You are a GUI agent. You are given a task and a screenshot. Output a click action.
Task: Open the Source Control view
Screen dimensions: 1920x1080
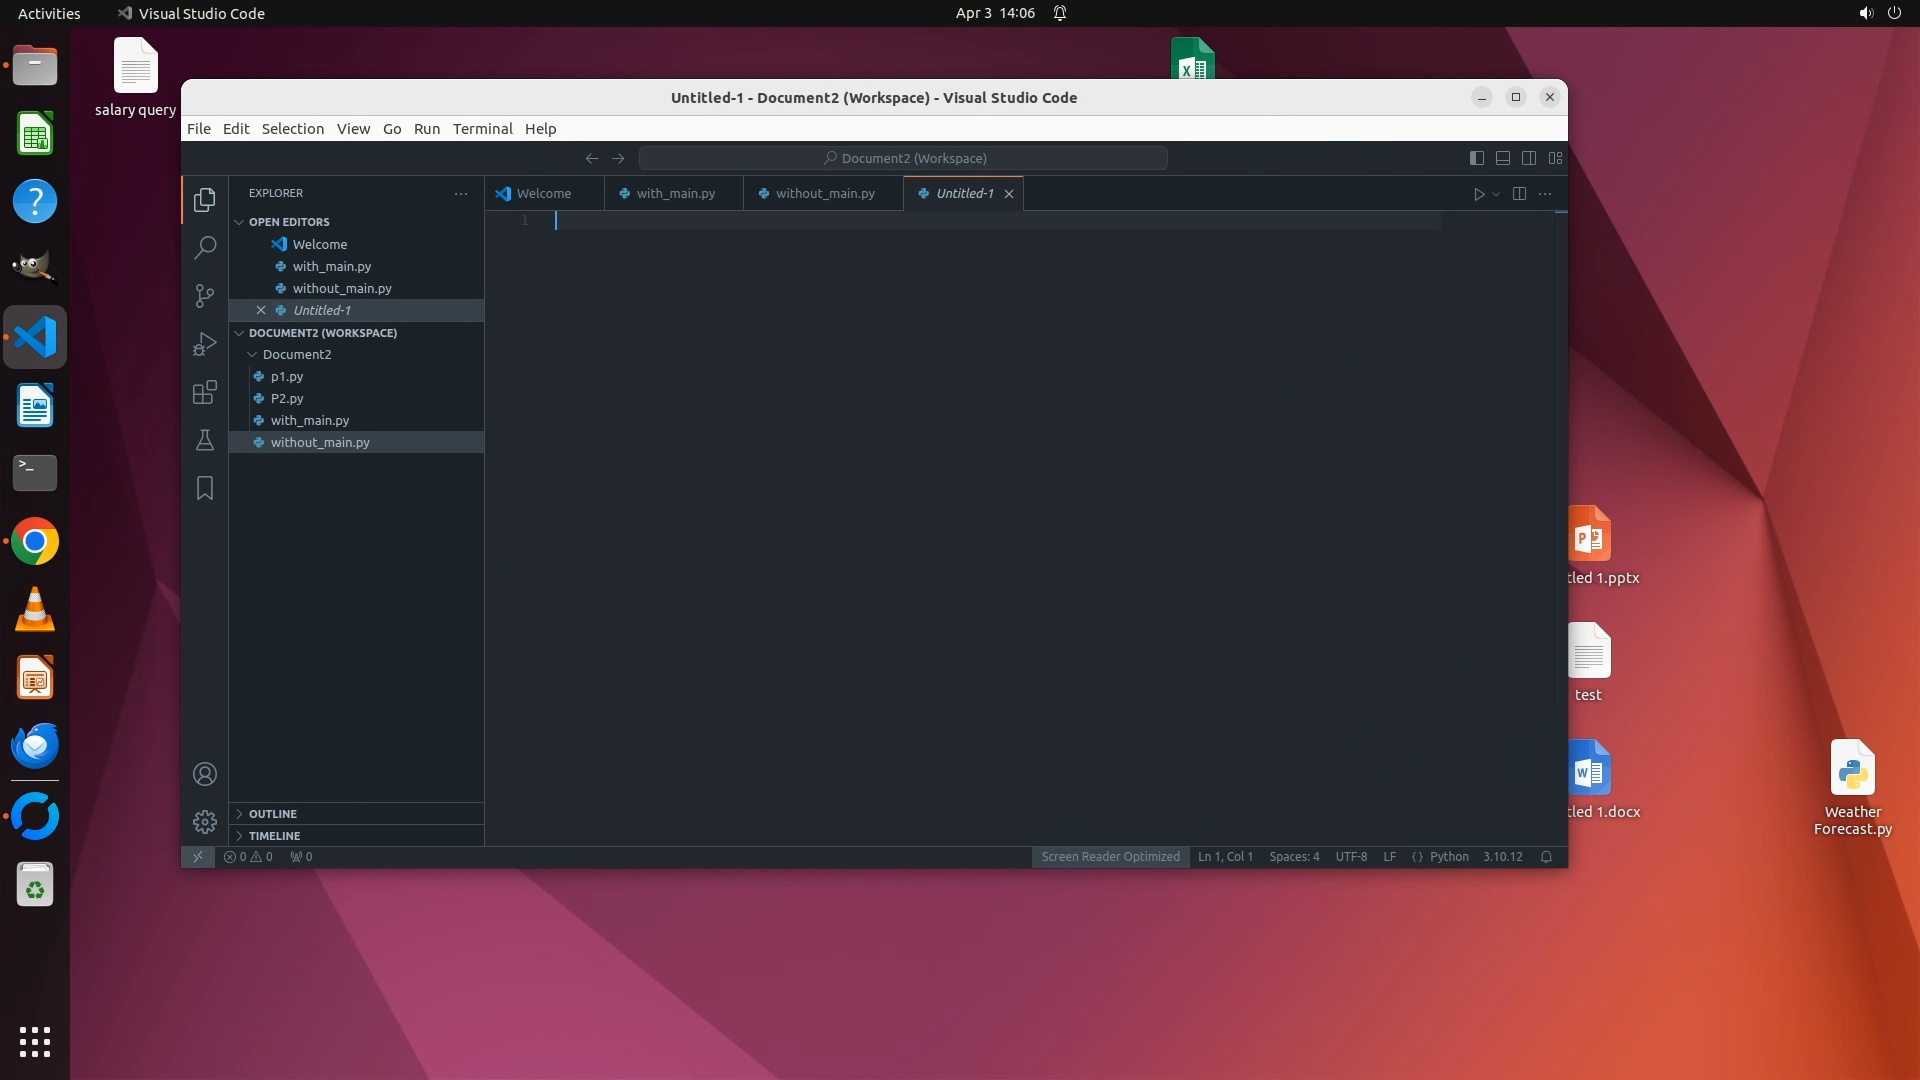point(205,296)
